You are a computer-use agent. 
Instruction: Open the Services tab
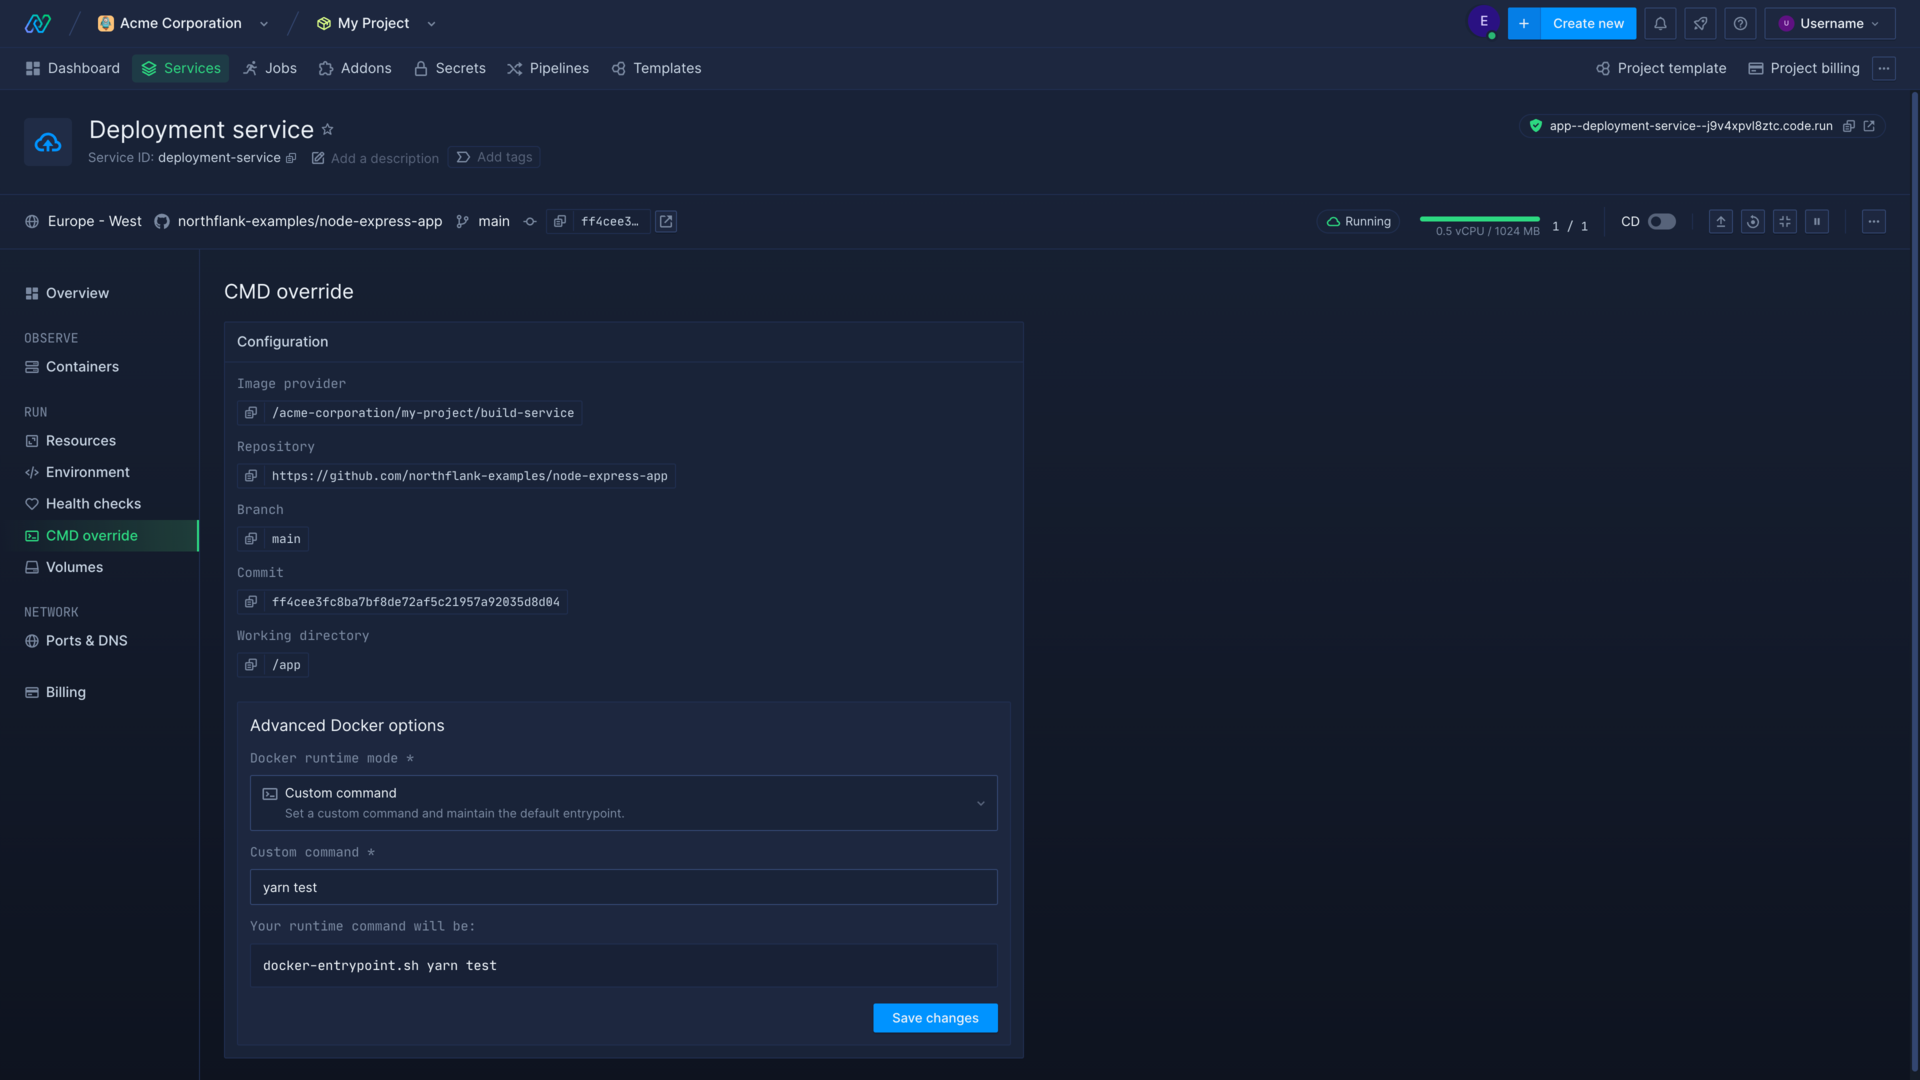click(x=181, y=68)
